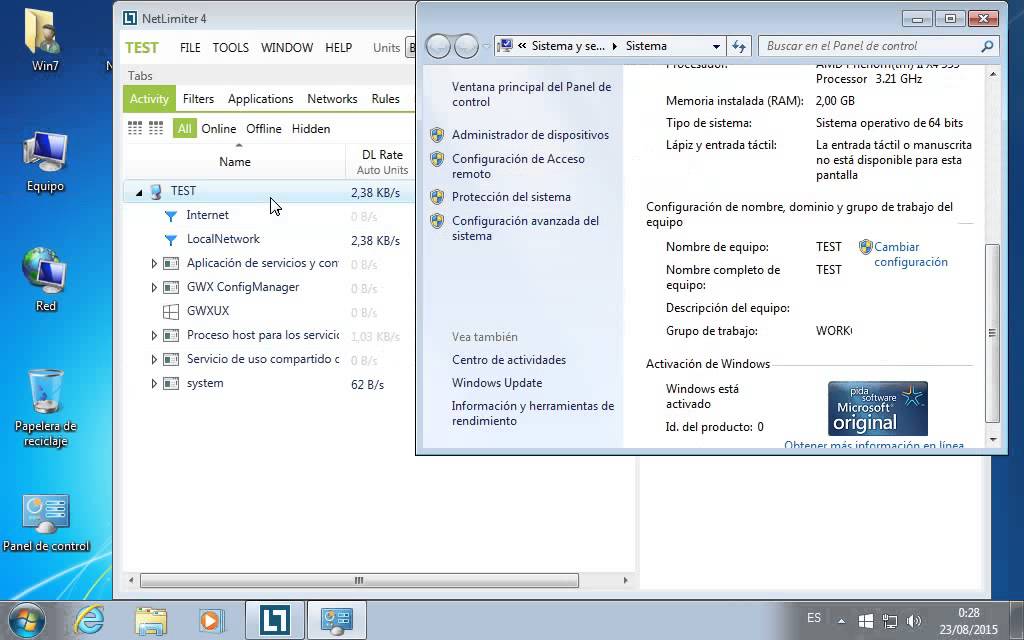Open the taskbar clock showing 0:28
The height and width of the screenshot is (640, 1024).
[x=968, y=621]
